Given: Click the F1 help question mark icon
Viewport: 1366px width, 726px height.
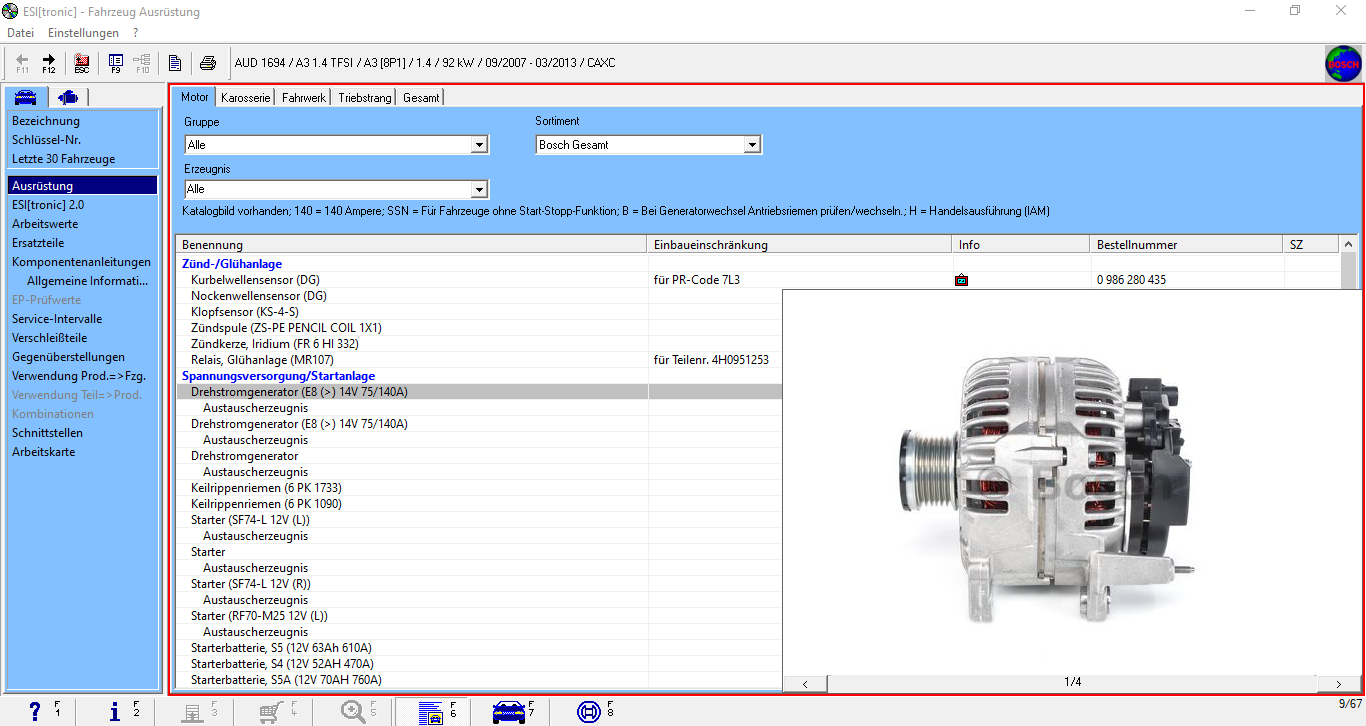Looking at the screenshot, I should coord(36,711).
